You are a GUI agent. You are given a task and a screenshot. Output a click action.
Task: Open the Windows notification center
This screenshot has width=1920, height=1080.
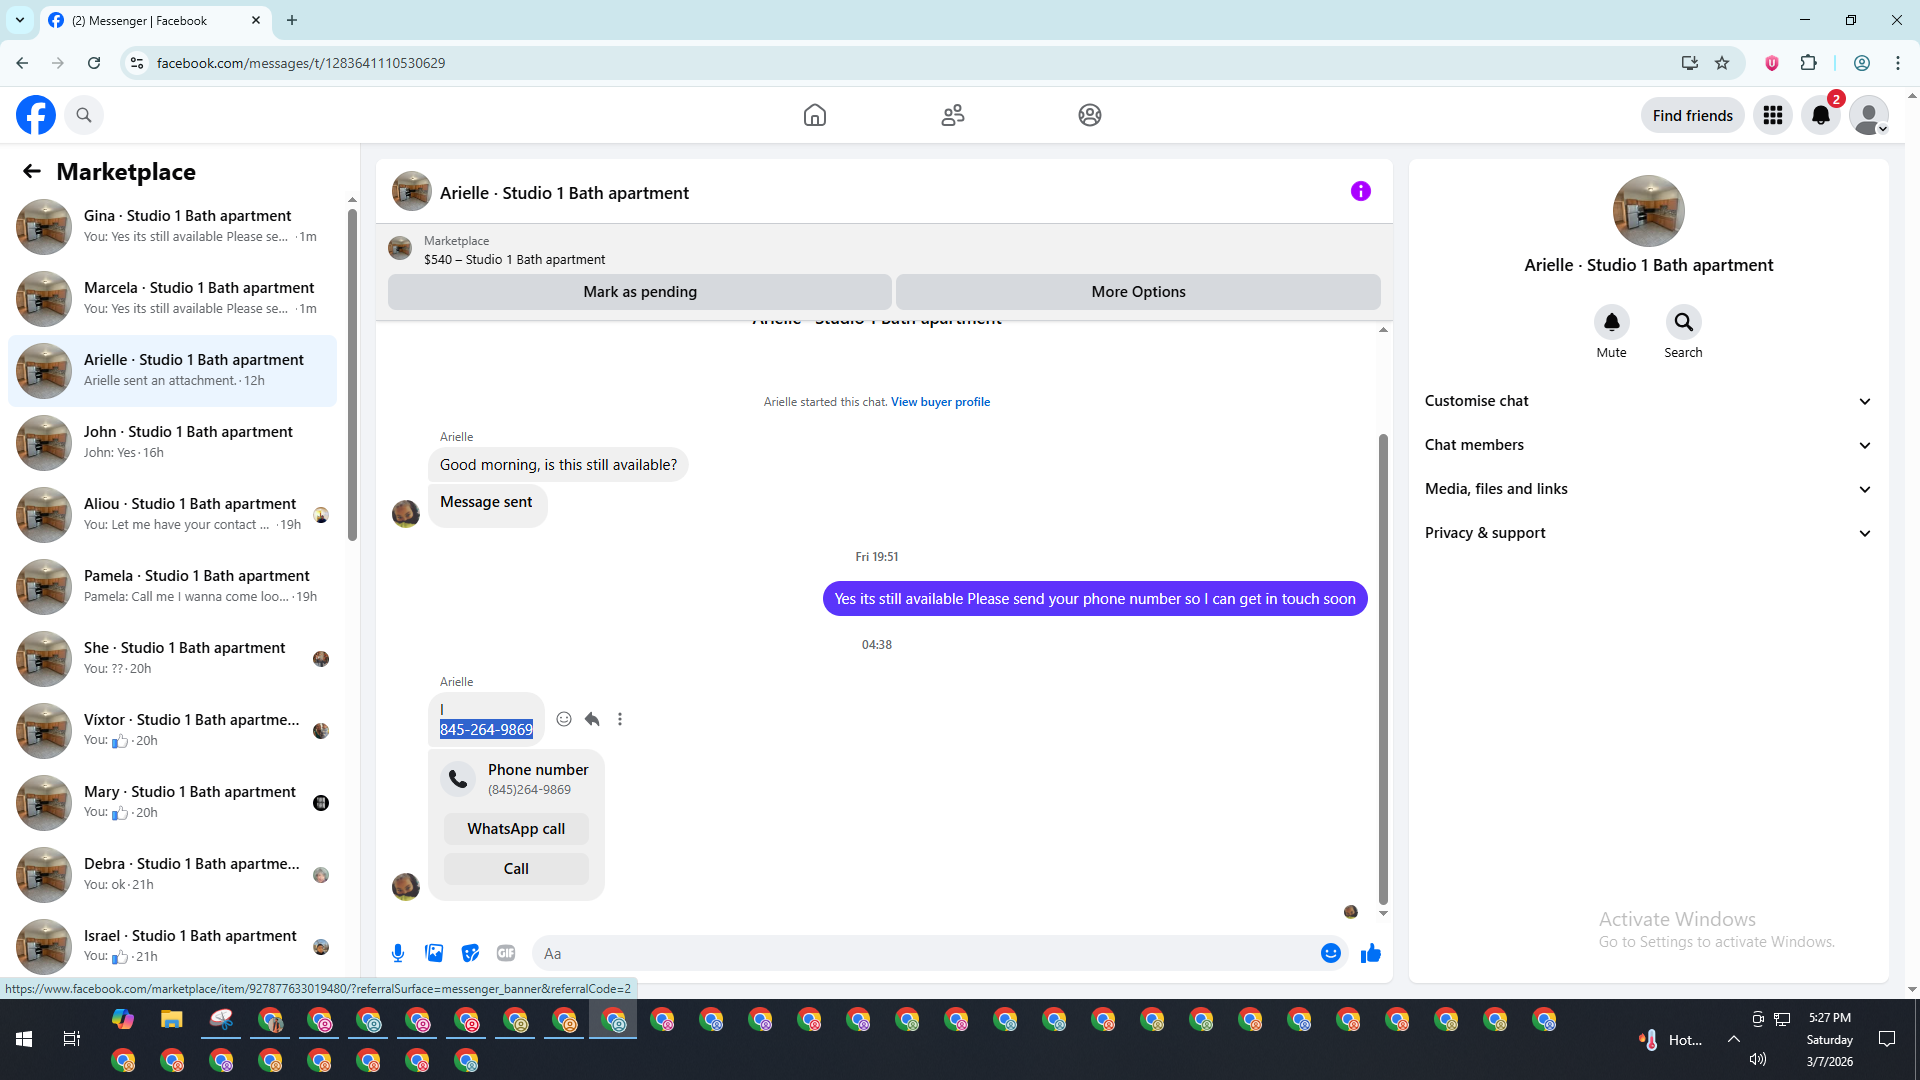1887,1040
